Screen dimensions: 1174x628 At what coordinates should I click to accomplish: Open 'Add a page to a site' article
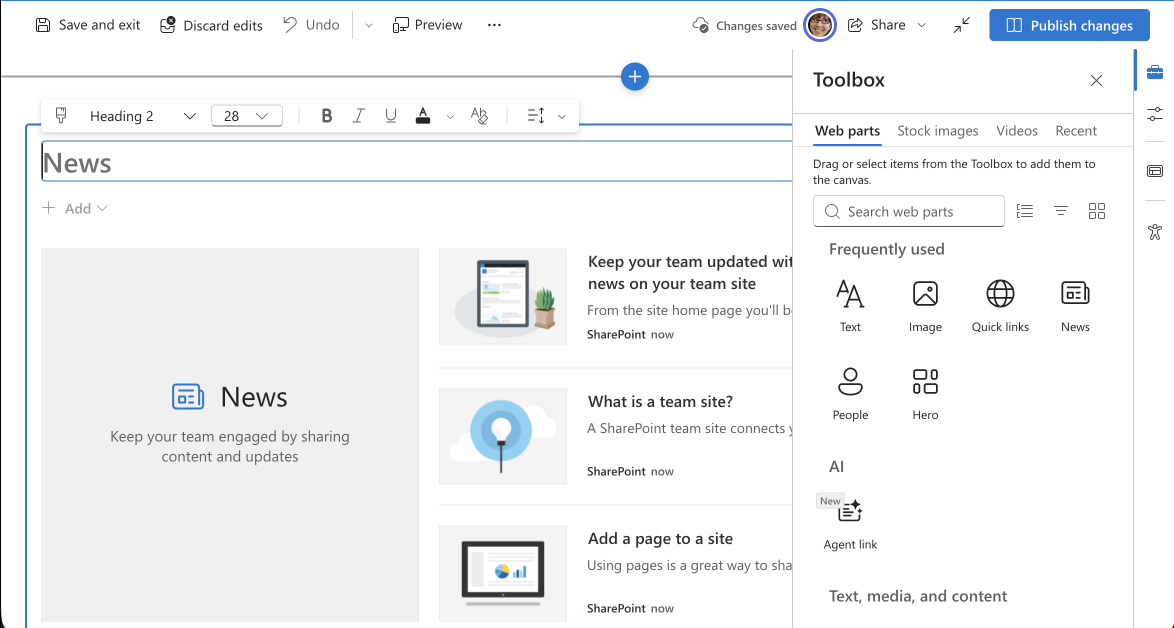tap(660, 538)
